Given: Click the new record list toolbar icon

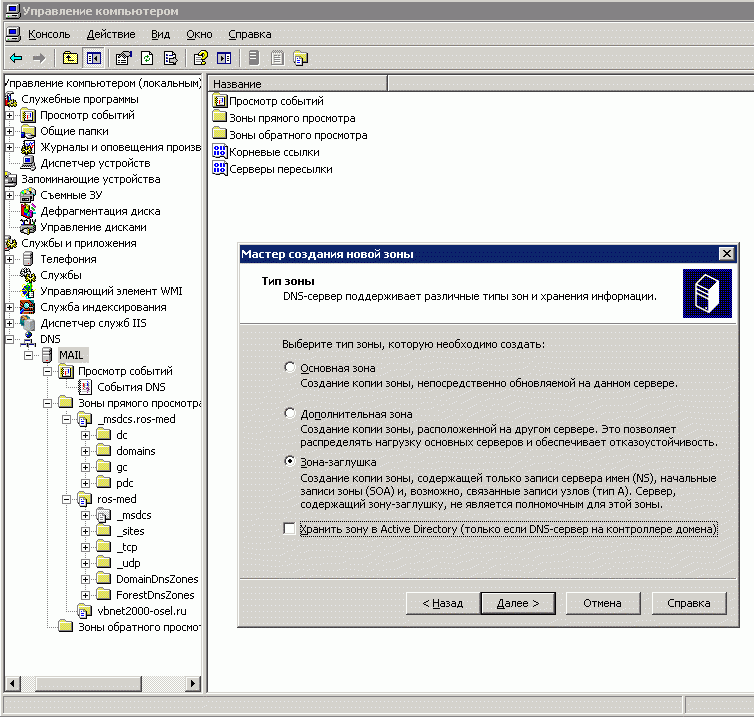Looking at the screenshot, I should (x=277, y=58).
